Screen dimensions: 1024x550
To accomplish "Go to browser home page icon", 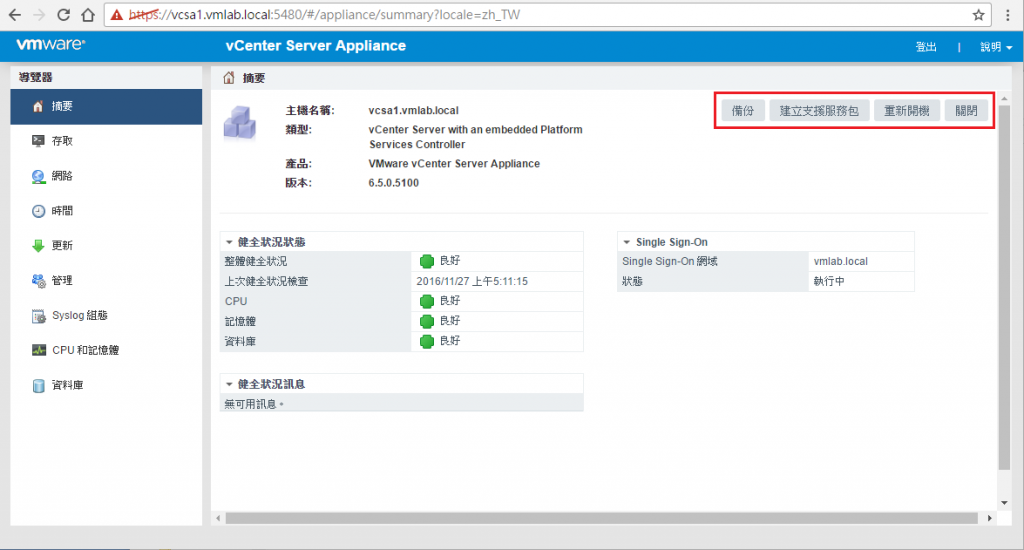I will coord(88,15).
